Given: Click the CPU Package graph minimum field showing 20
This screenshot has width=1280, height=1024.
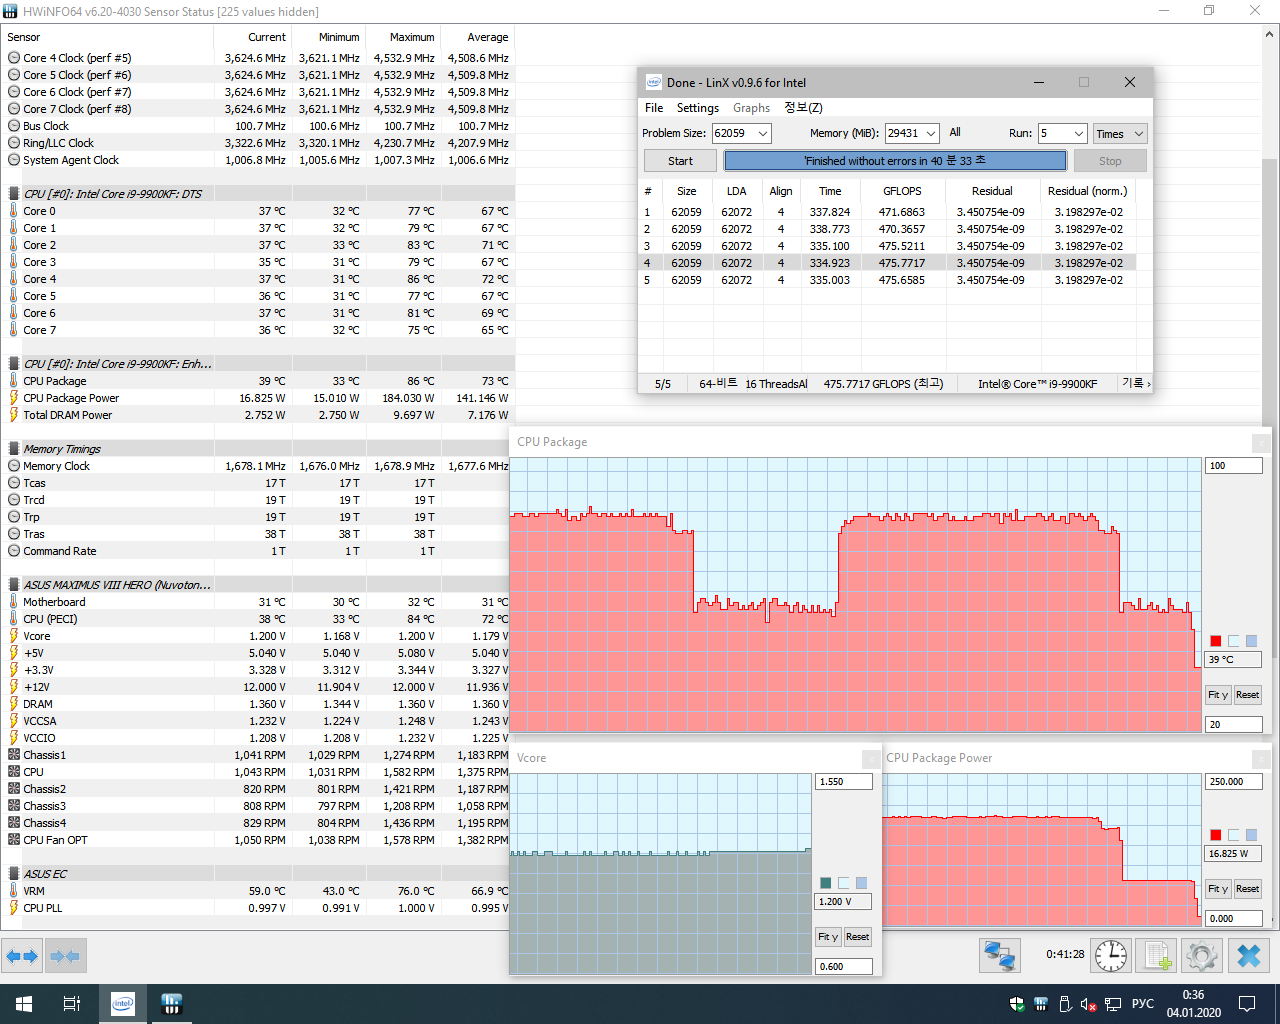Looking at the screenshot, I should click(1234, 725).
